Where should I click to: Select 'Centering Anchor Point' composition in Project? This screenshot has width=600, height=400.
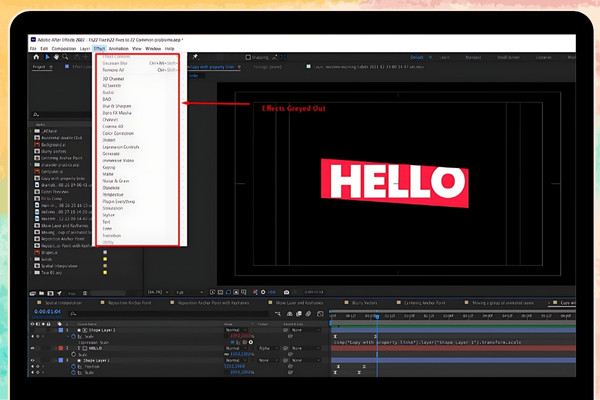(61, 158)
